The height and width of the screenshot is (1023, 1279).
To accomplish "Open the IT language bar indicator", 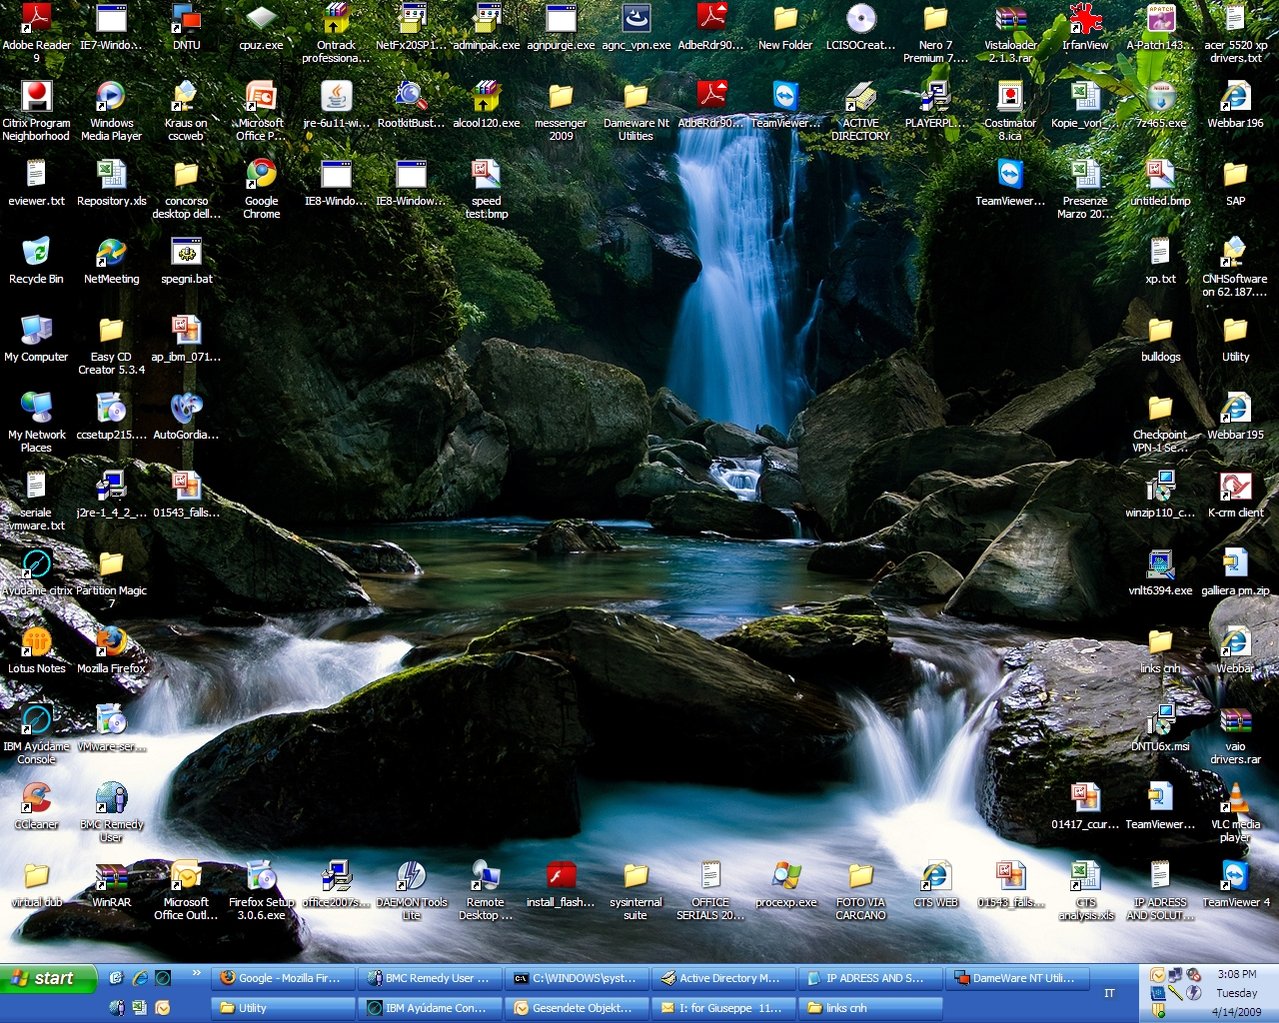I will pyautogui.click(x=1109, y=993).
